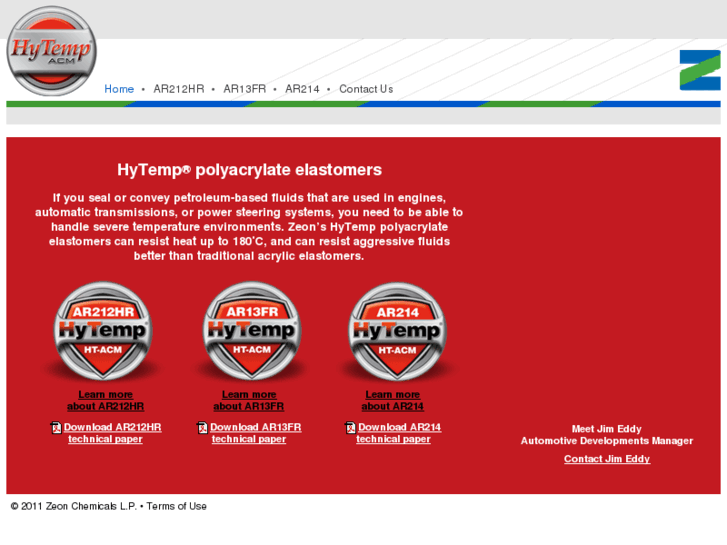Image resolution: width=727 pixels, height=545 pixels.
Task: Click the Zeon Z logo
Action: point(700,70)
